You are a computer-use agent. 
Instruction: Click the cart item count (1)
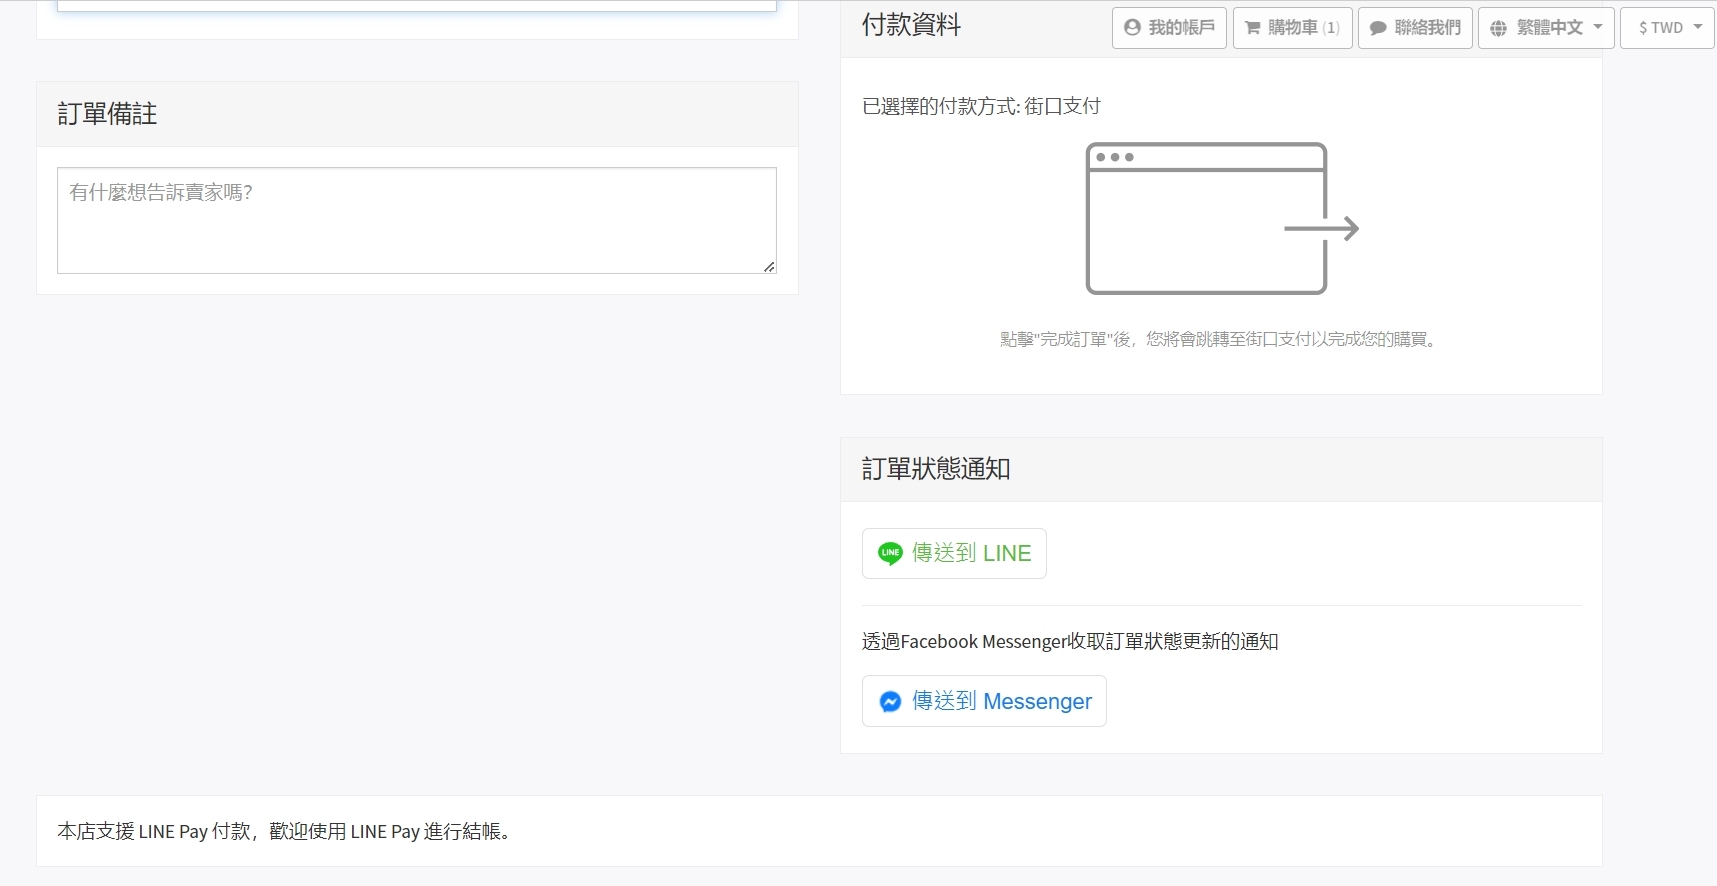1331,28
